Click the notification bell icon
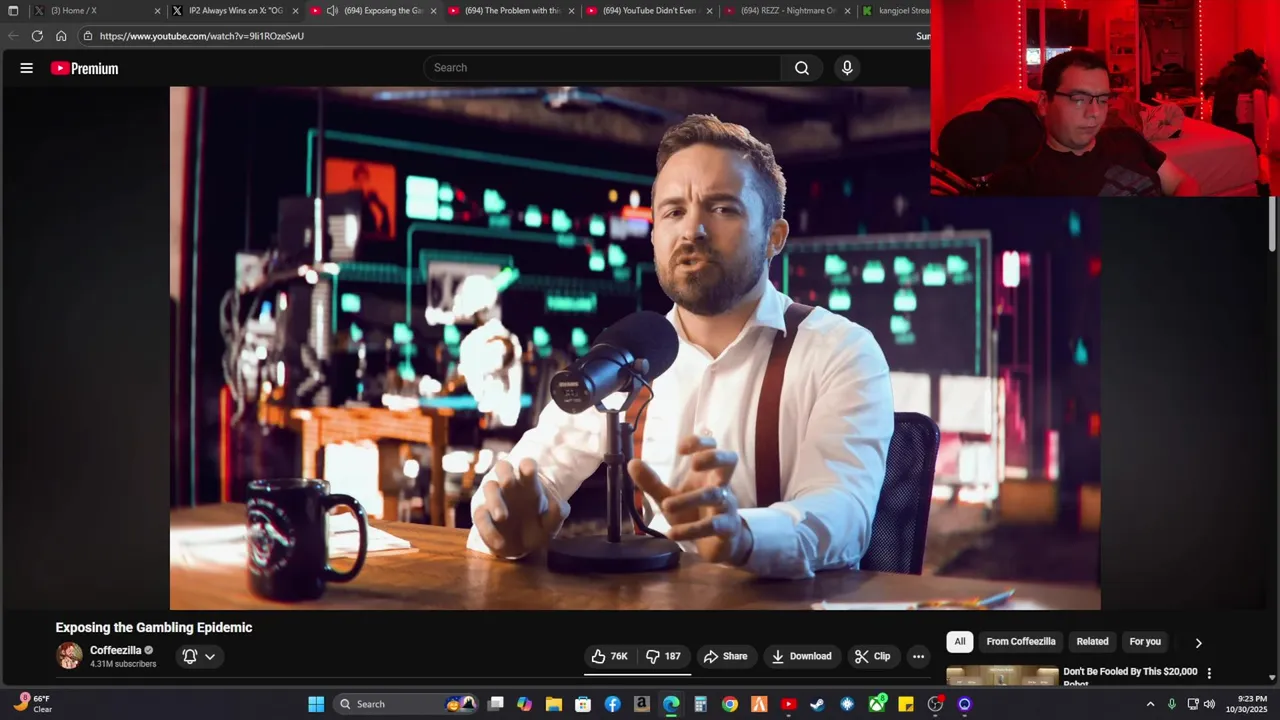Image resolution: width=1280 pixels, height=720 pixels. coord(190,656)
